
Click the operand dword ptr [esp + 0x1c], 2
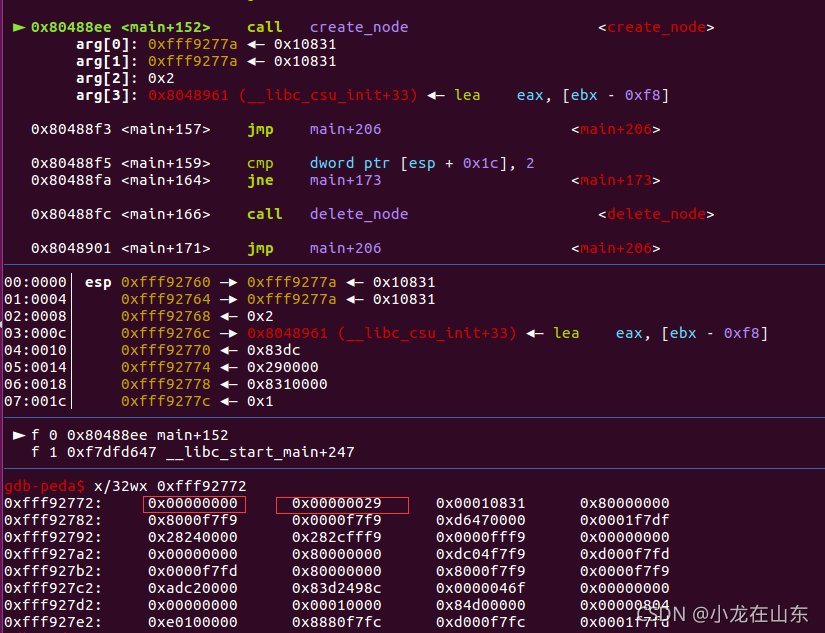(422, 164)
